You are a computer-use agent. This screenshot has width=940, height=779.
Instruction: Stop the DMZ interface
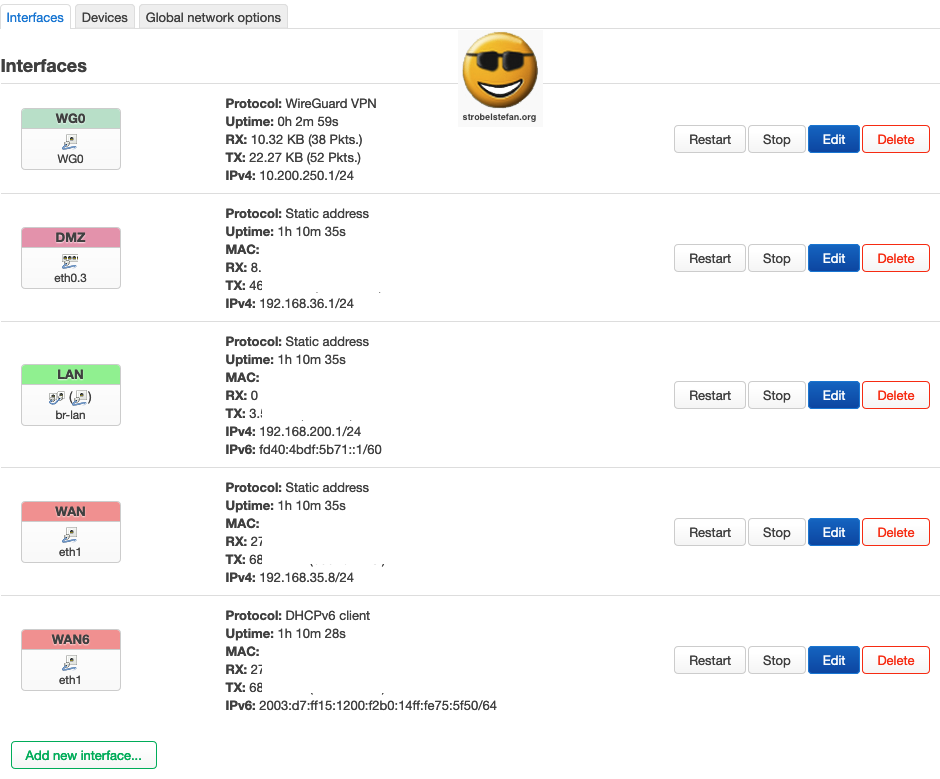point(776,258)
